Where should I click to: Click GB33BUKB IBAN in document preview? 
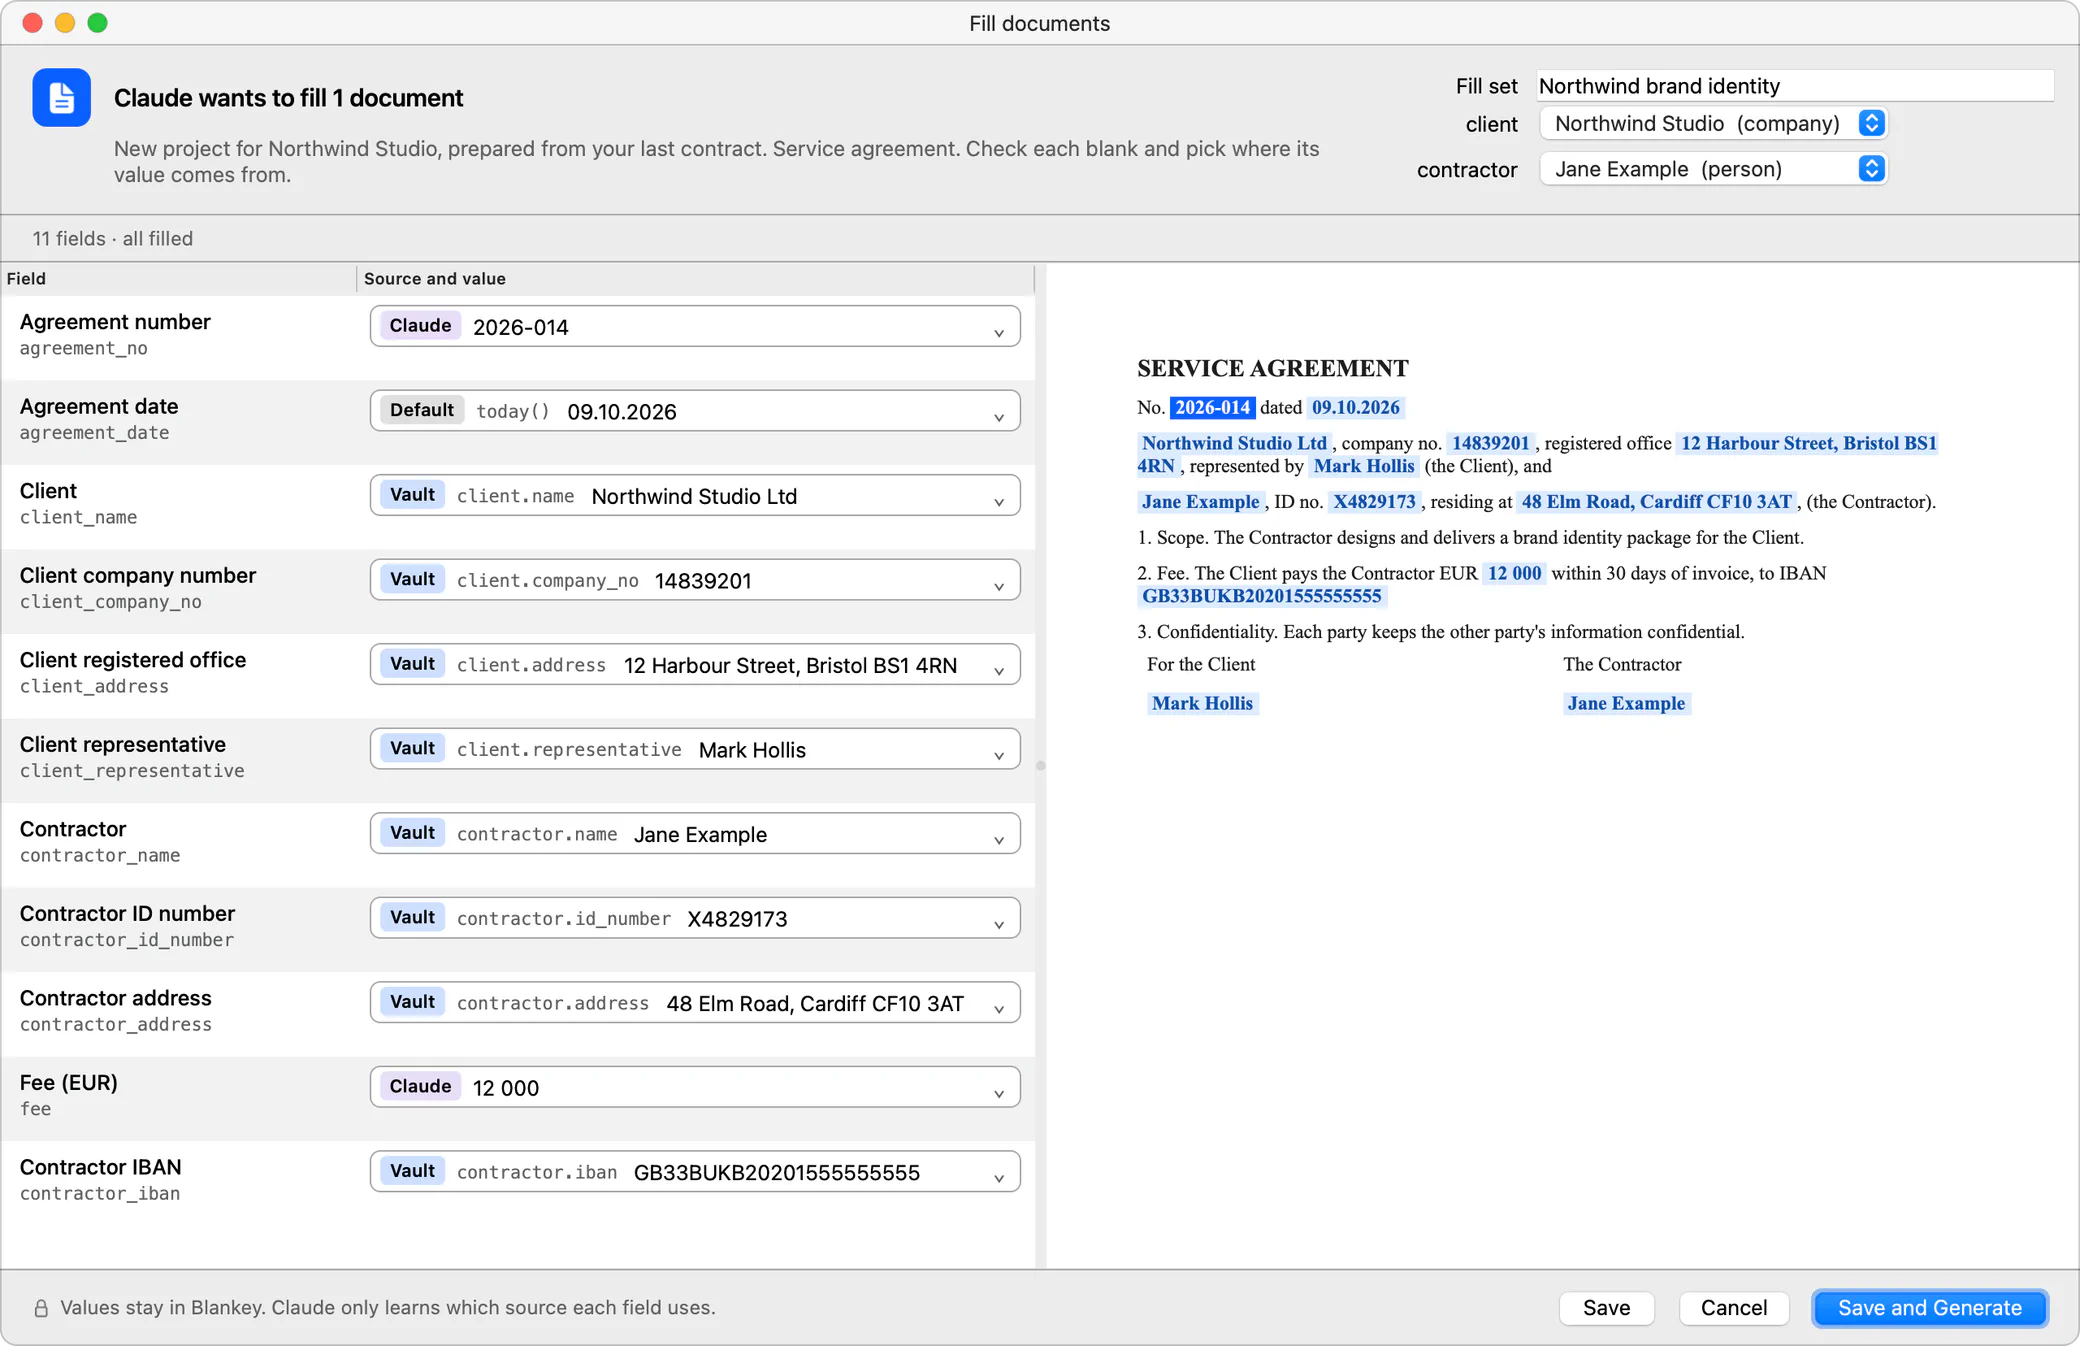point(1261,596)
